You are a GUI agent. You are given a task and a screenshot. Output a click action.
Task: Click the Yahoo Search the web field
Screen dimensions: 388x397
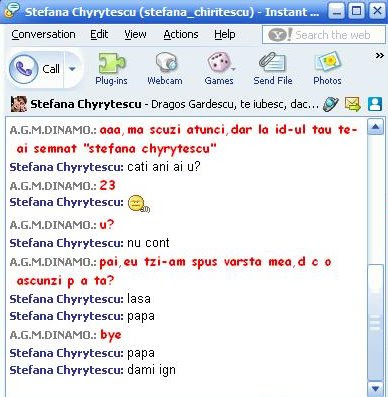coord(324,35)
